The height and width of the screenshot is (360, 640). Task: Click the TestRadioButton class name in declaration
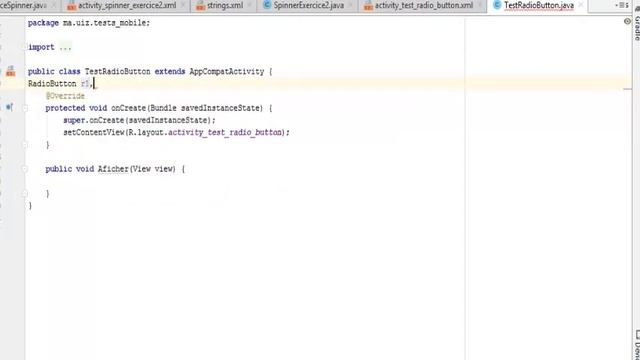(x=118, y=71)
